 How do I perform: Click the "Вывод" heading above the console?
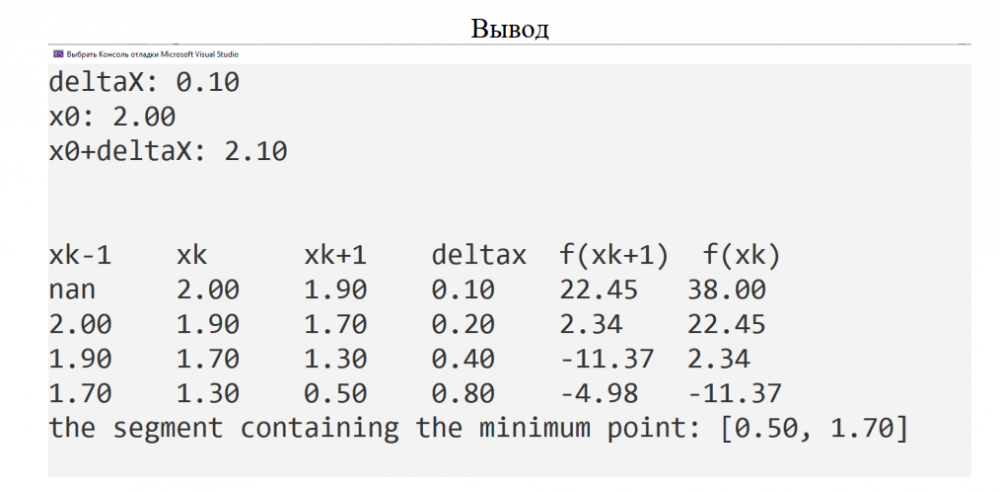coord(510,28)
